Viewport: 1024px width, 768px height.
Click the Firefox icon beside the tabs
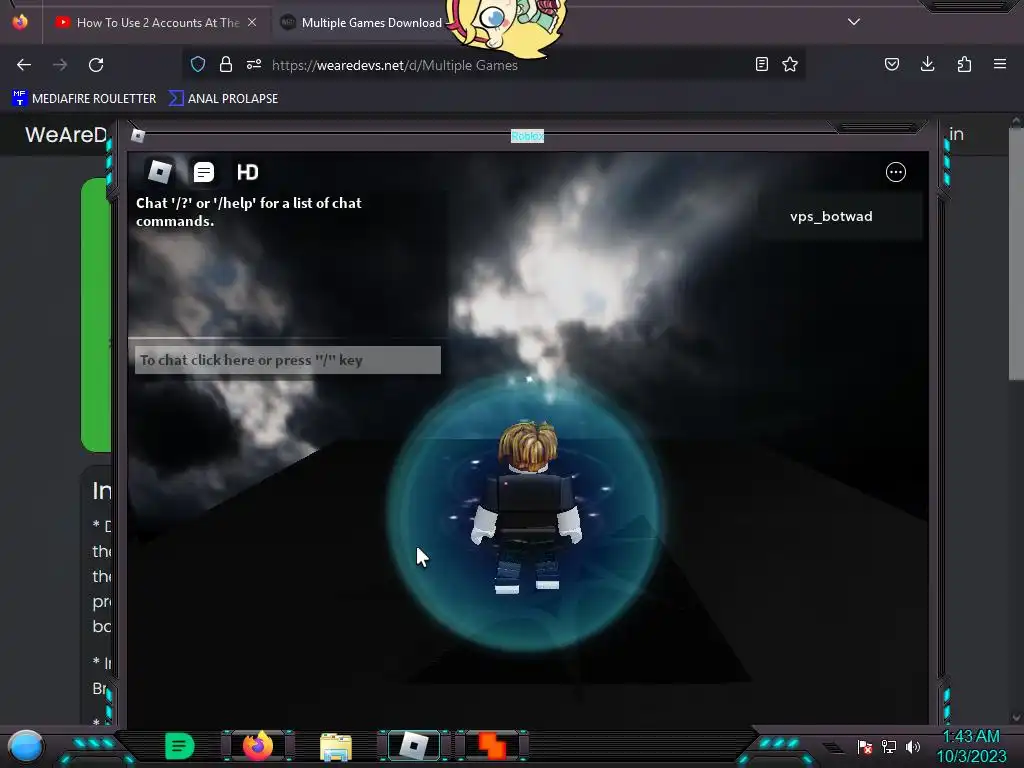point(20,22)
